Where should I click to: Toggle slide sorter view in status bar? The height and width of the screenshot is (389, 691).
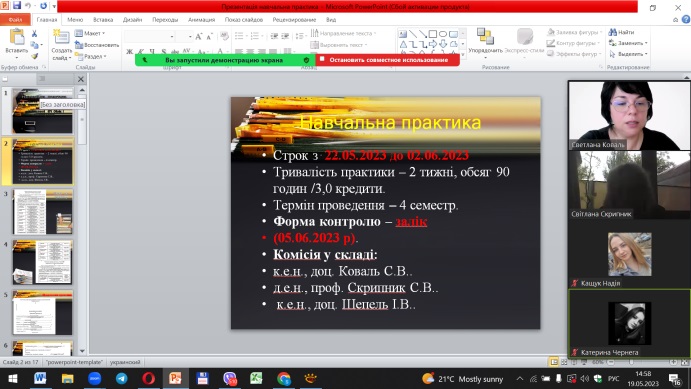(x=564, y=362)
